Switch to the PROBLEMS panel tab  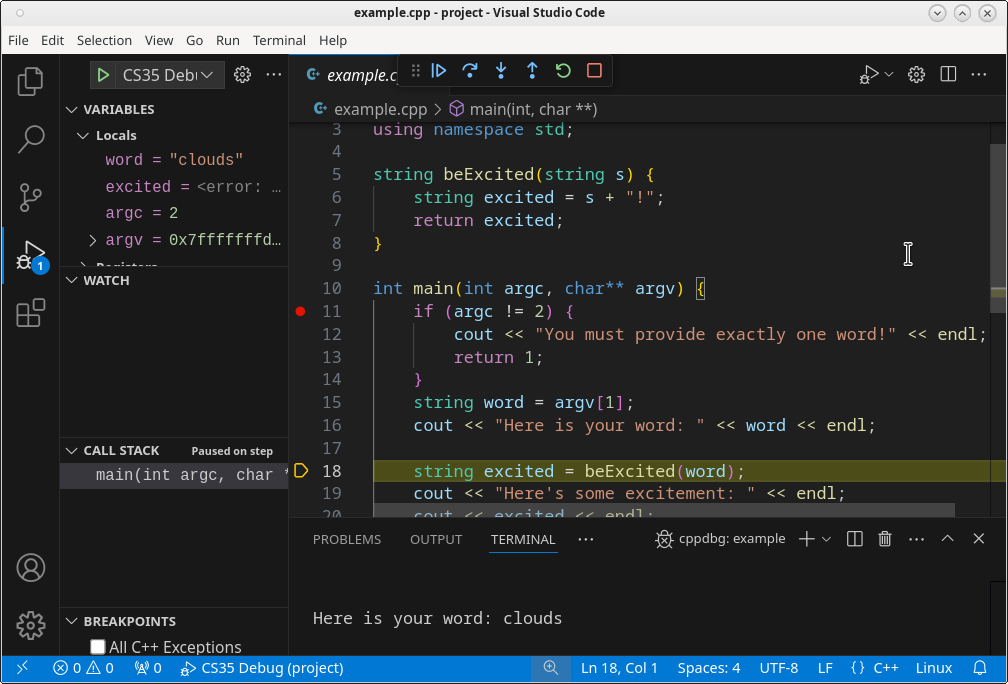pyautogui.click(x=346, y=539)
